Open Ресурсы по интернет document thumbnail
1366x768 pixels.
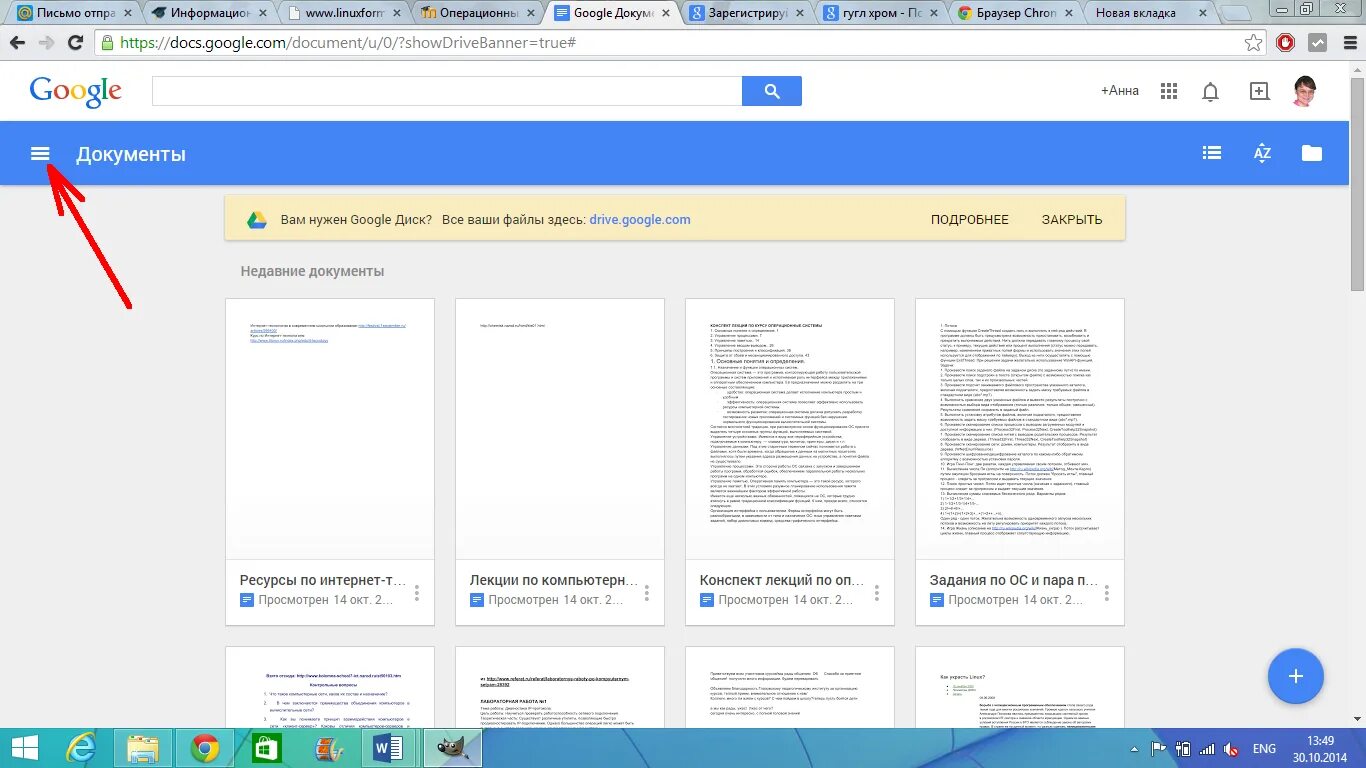point(330,429)
